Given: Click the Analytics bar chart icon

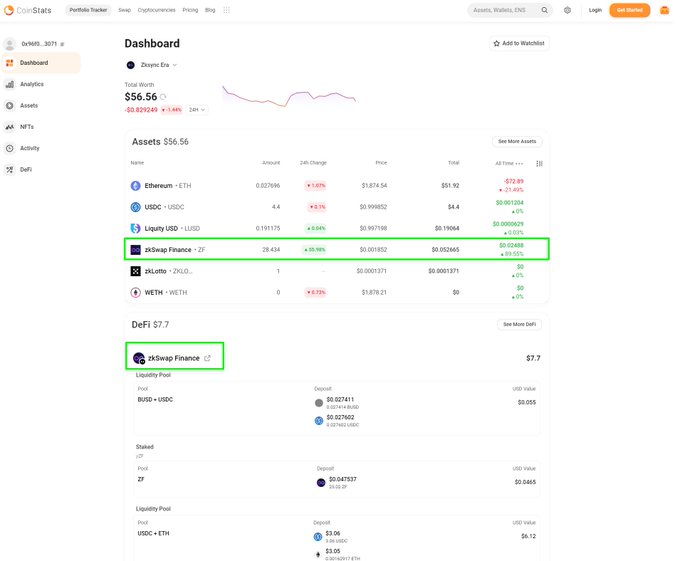Looking at the screenshot, I should point(10,84).
